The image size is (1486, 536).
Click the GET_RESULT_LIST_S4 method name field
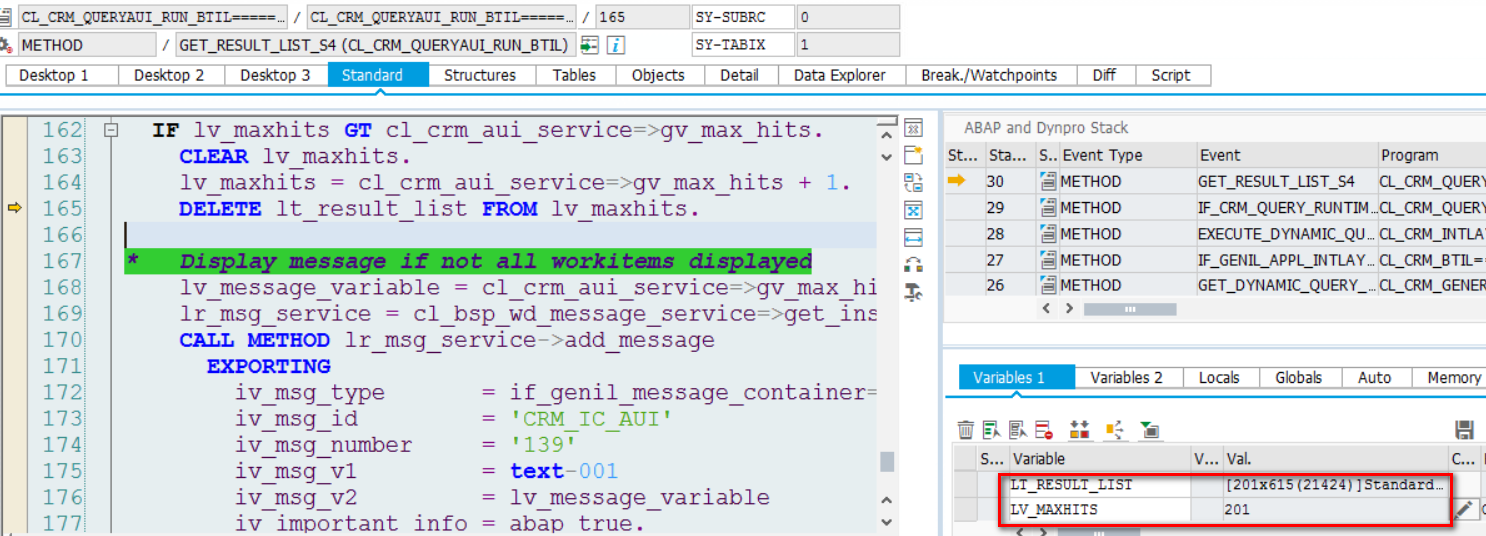[375, 45]
